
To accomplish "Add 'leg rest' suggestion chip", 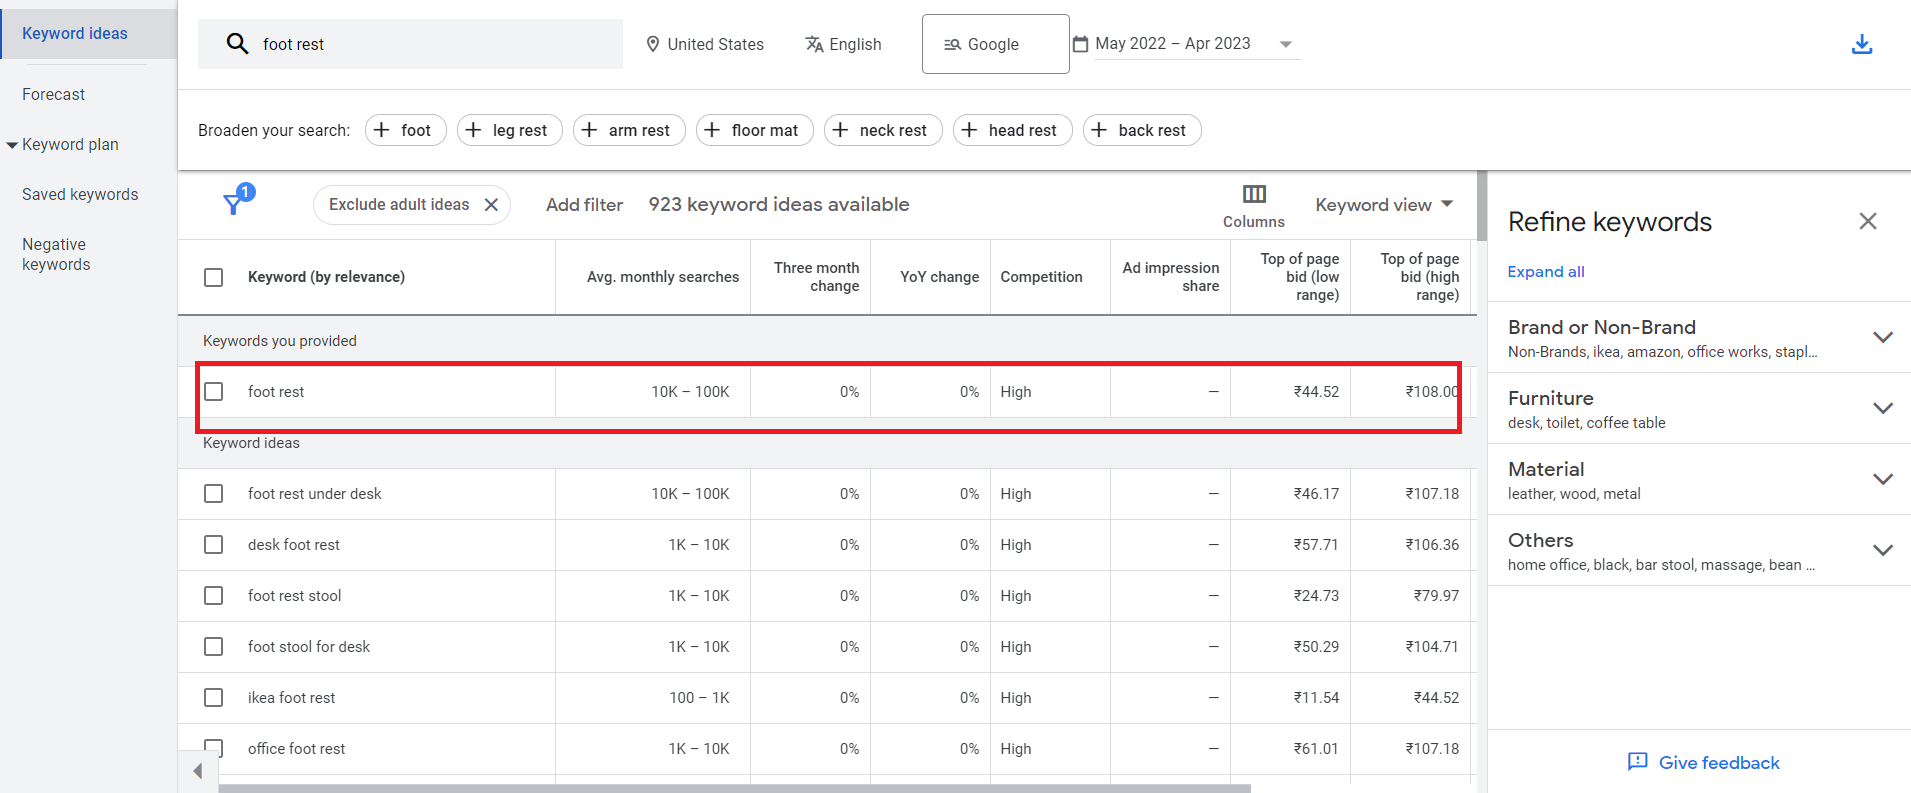I will tap(509, 130).
